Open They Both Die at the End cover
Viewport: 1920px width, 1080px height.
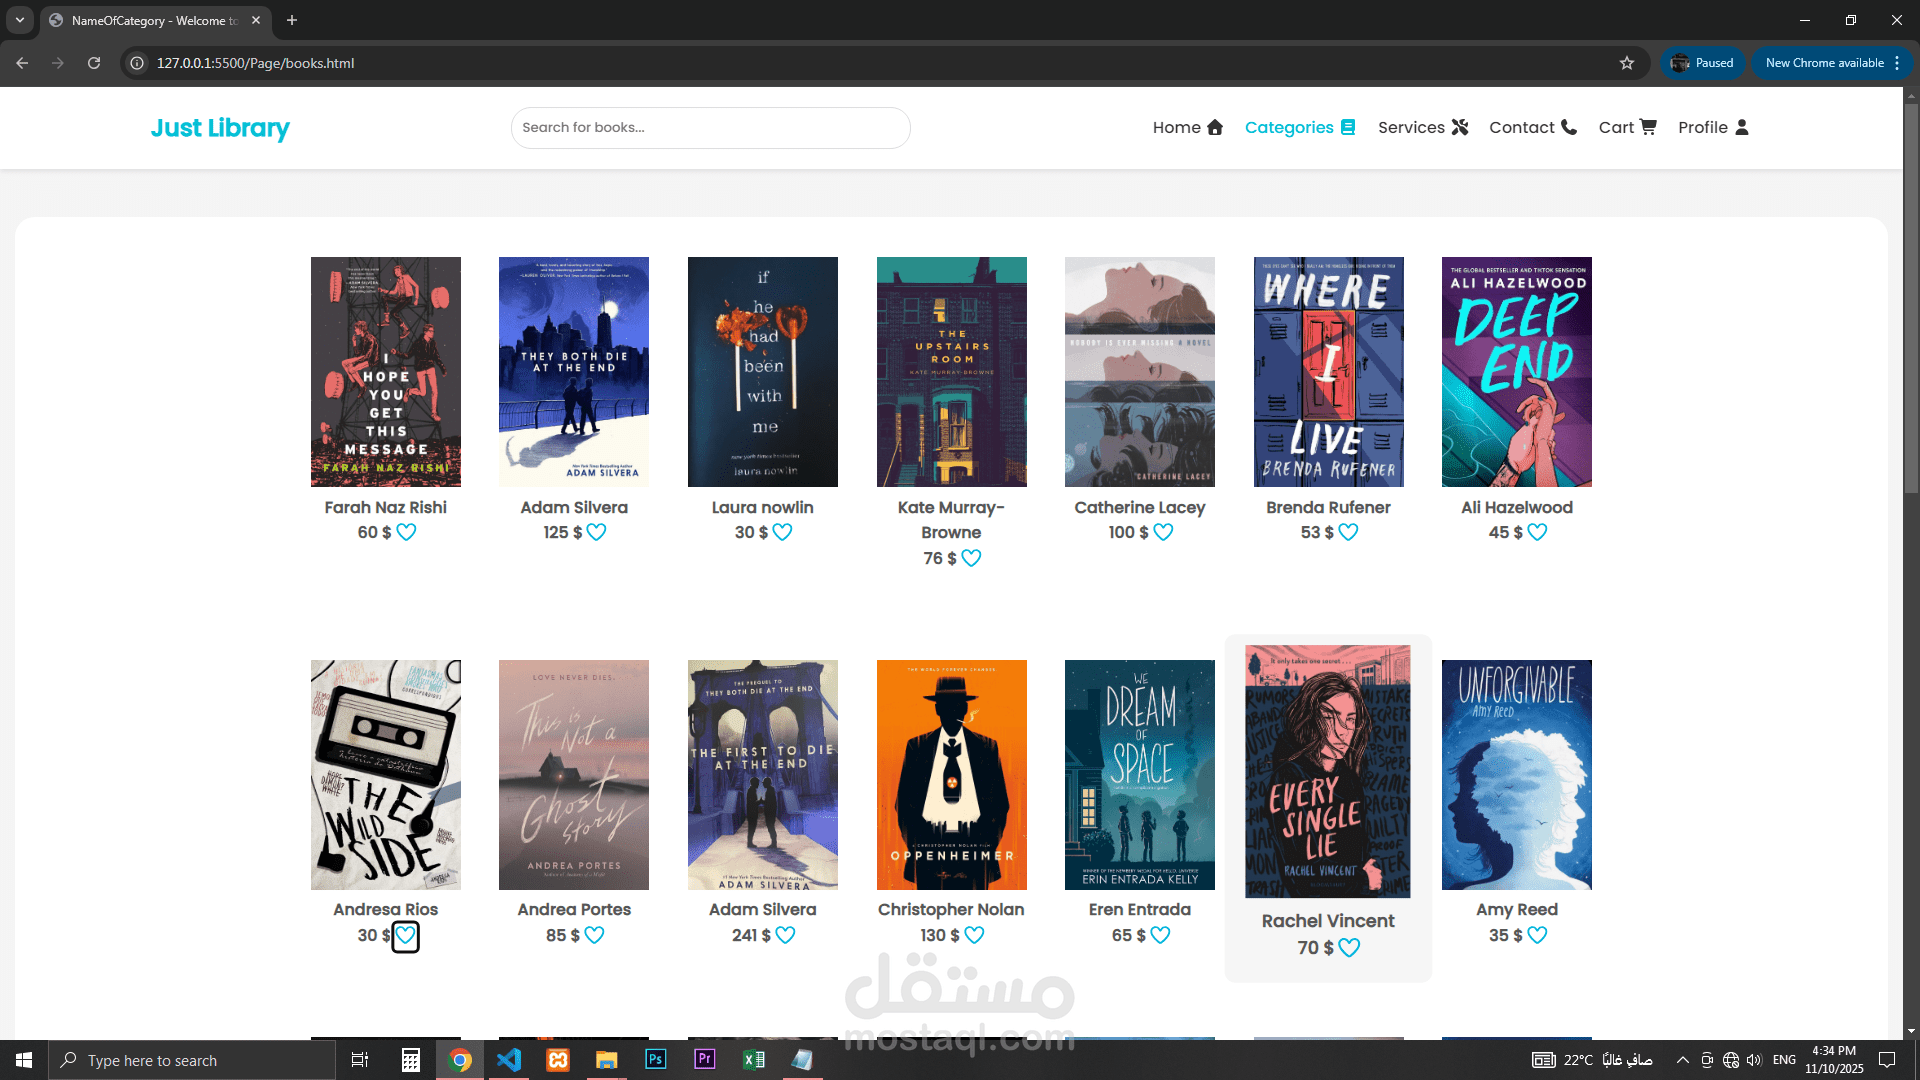point(574,372)
